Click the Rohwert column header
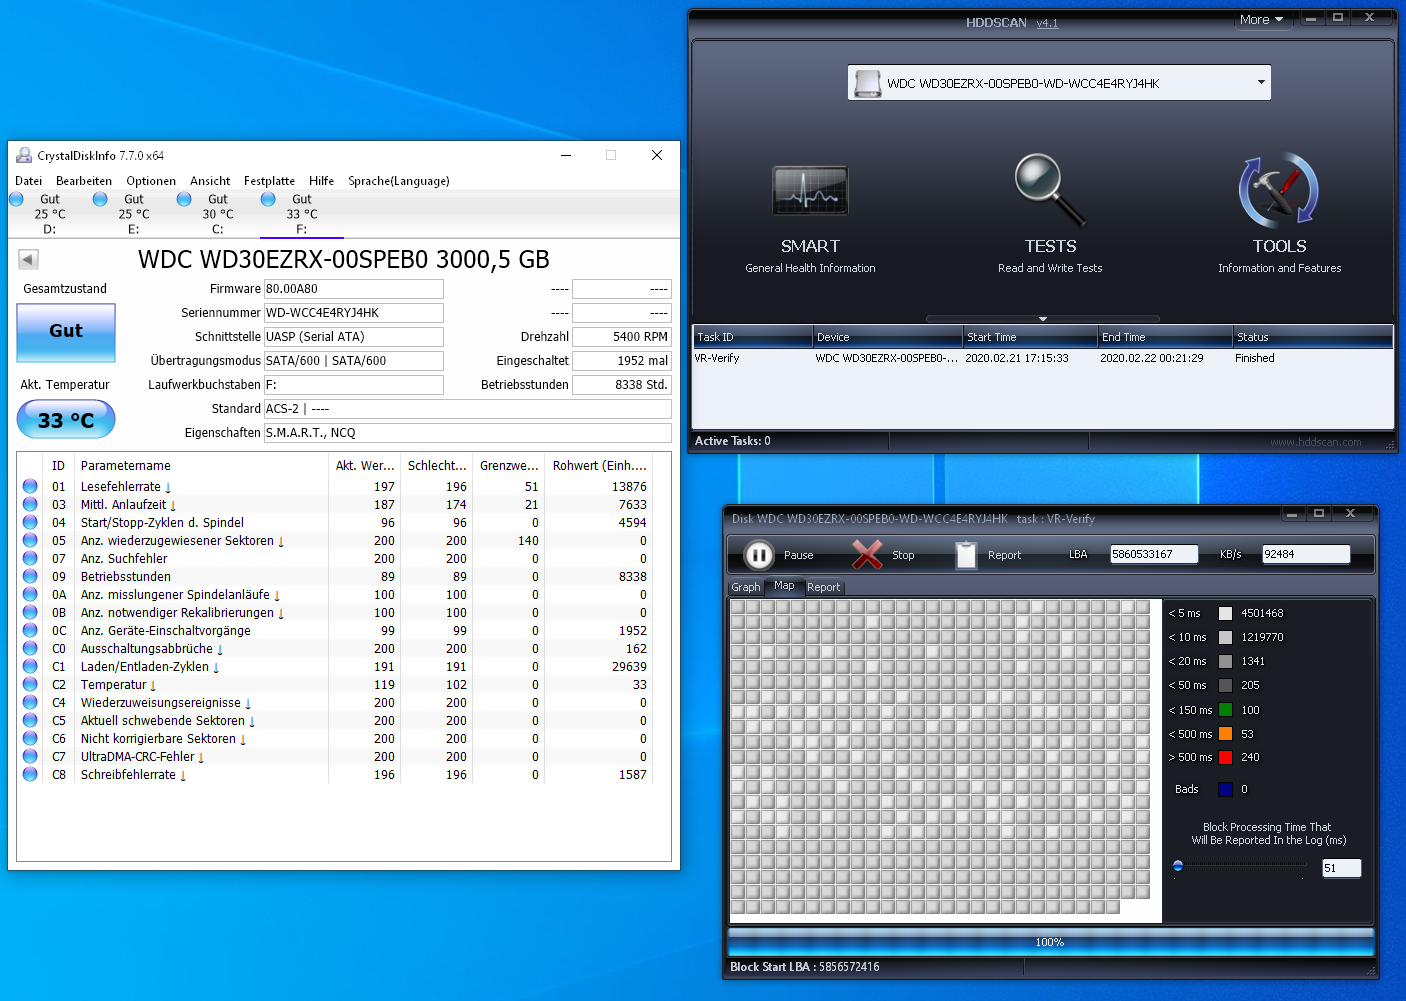 pyautogui.click(x=600, y=466)
